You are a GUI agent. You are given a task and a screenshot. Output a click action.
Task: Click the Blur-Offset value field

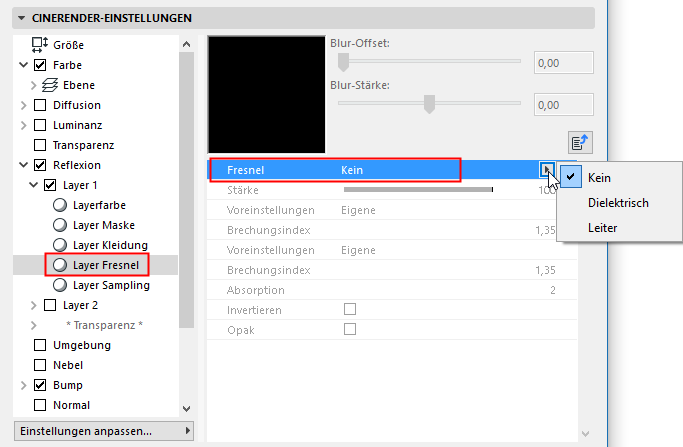point(564,63)
